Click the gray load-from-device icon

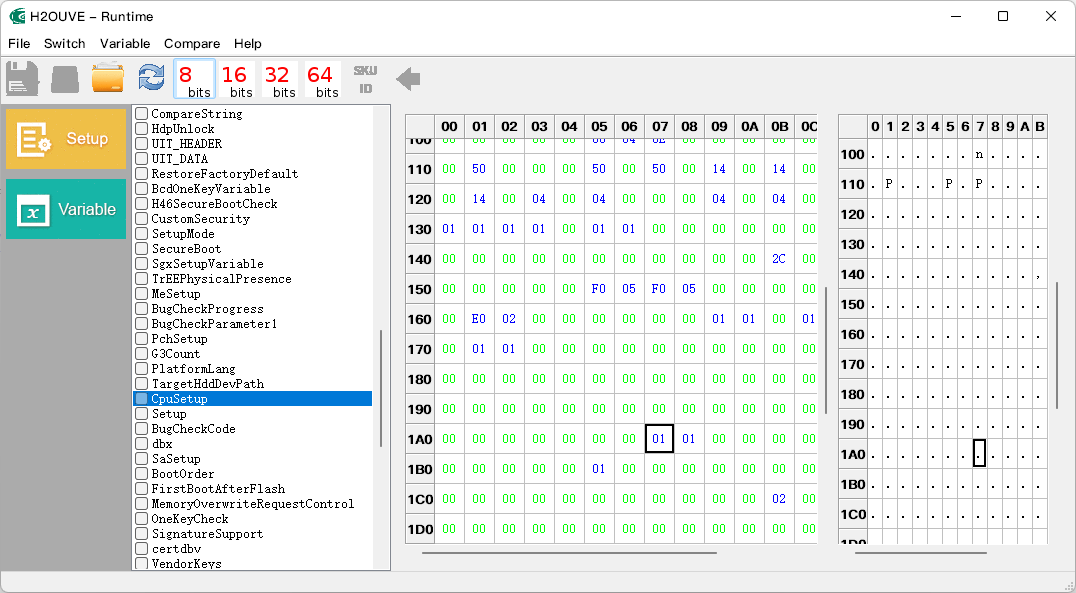click(x=65, y=80)
